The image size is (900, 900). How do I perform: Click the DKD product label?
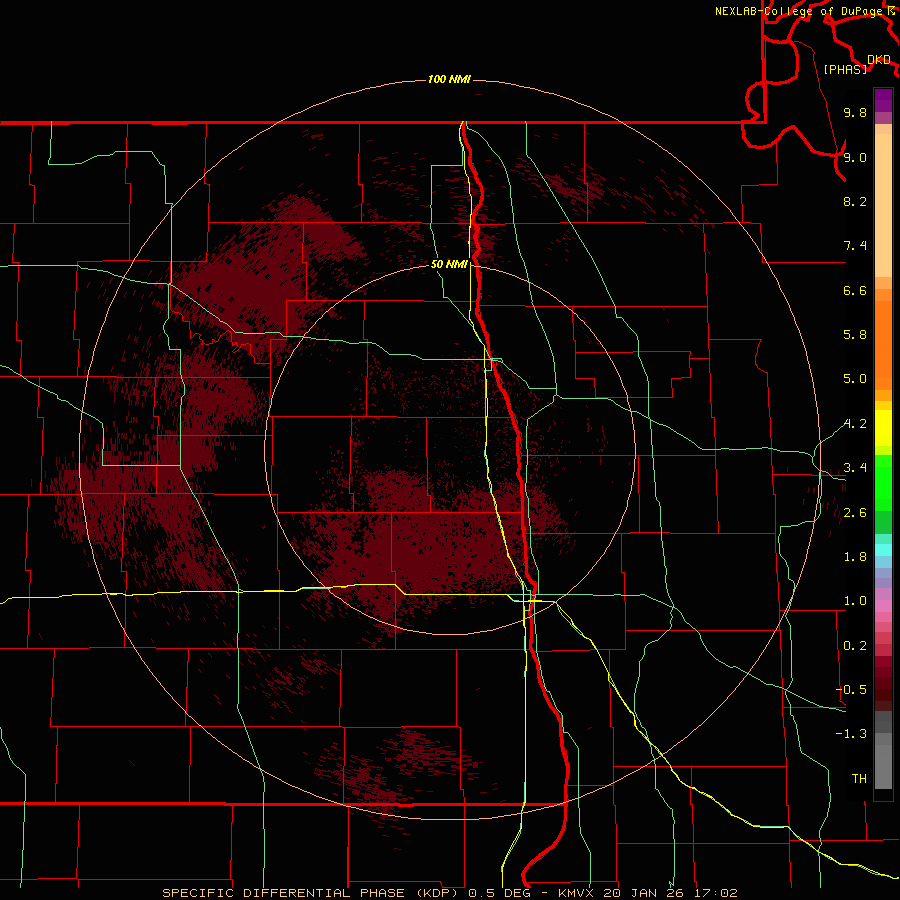[x=878, y=59]
